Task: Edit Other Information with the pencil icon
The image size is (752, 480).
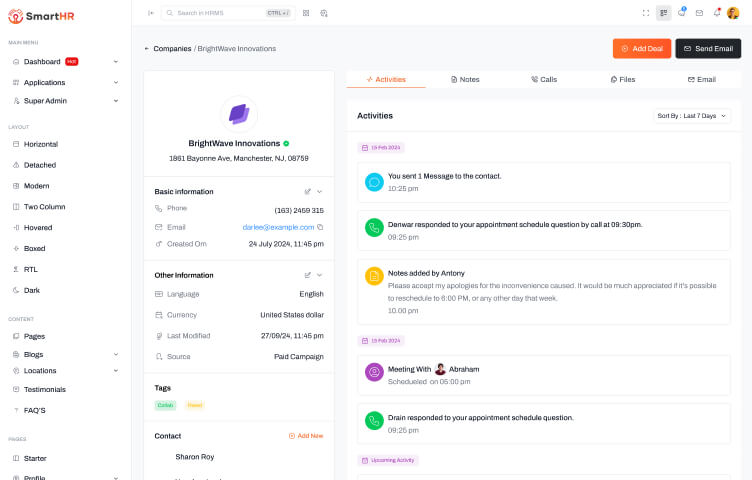Action: pyautogui.click(x=307, y=275)
